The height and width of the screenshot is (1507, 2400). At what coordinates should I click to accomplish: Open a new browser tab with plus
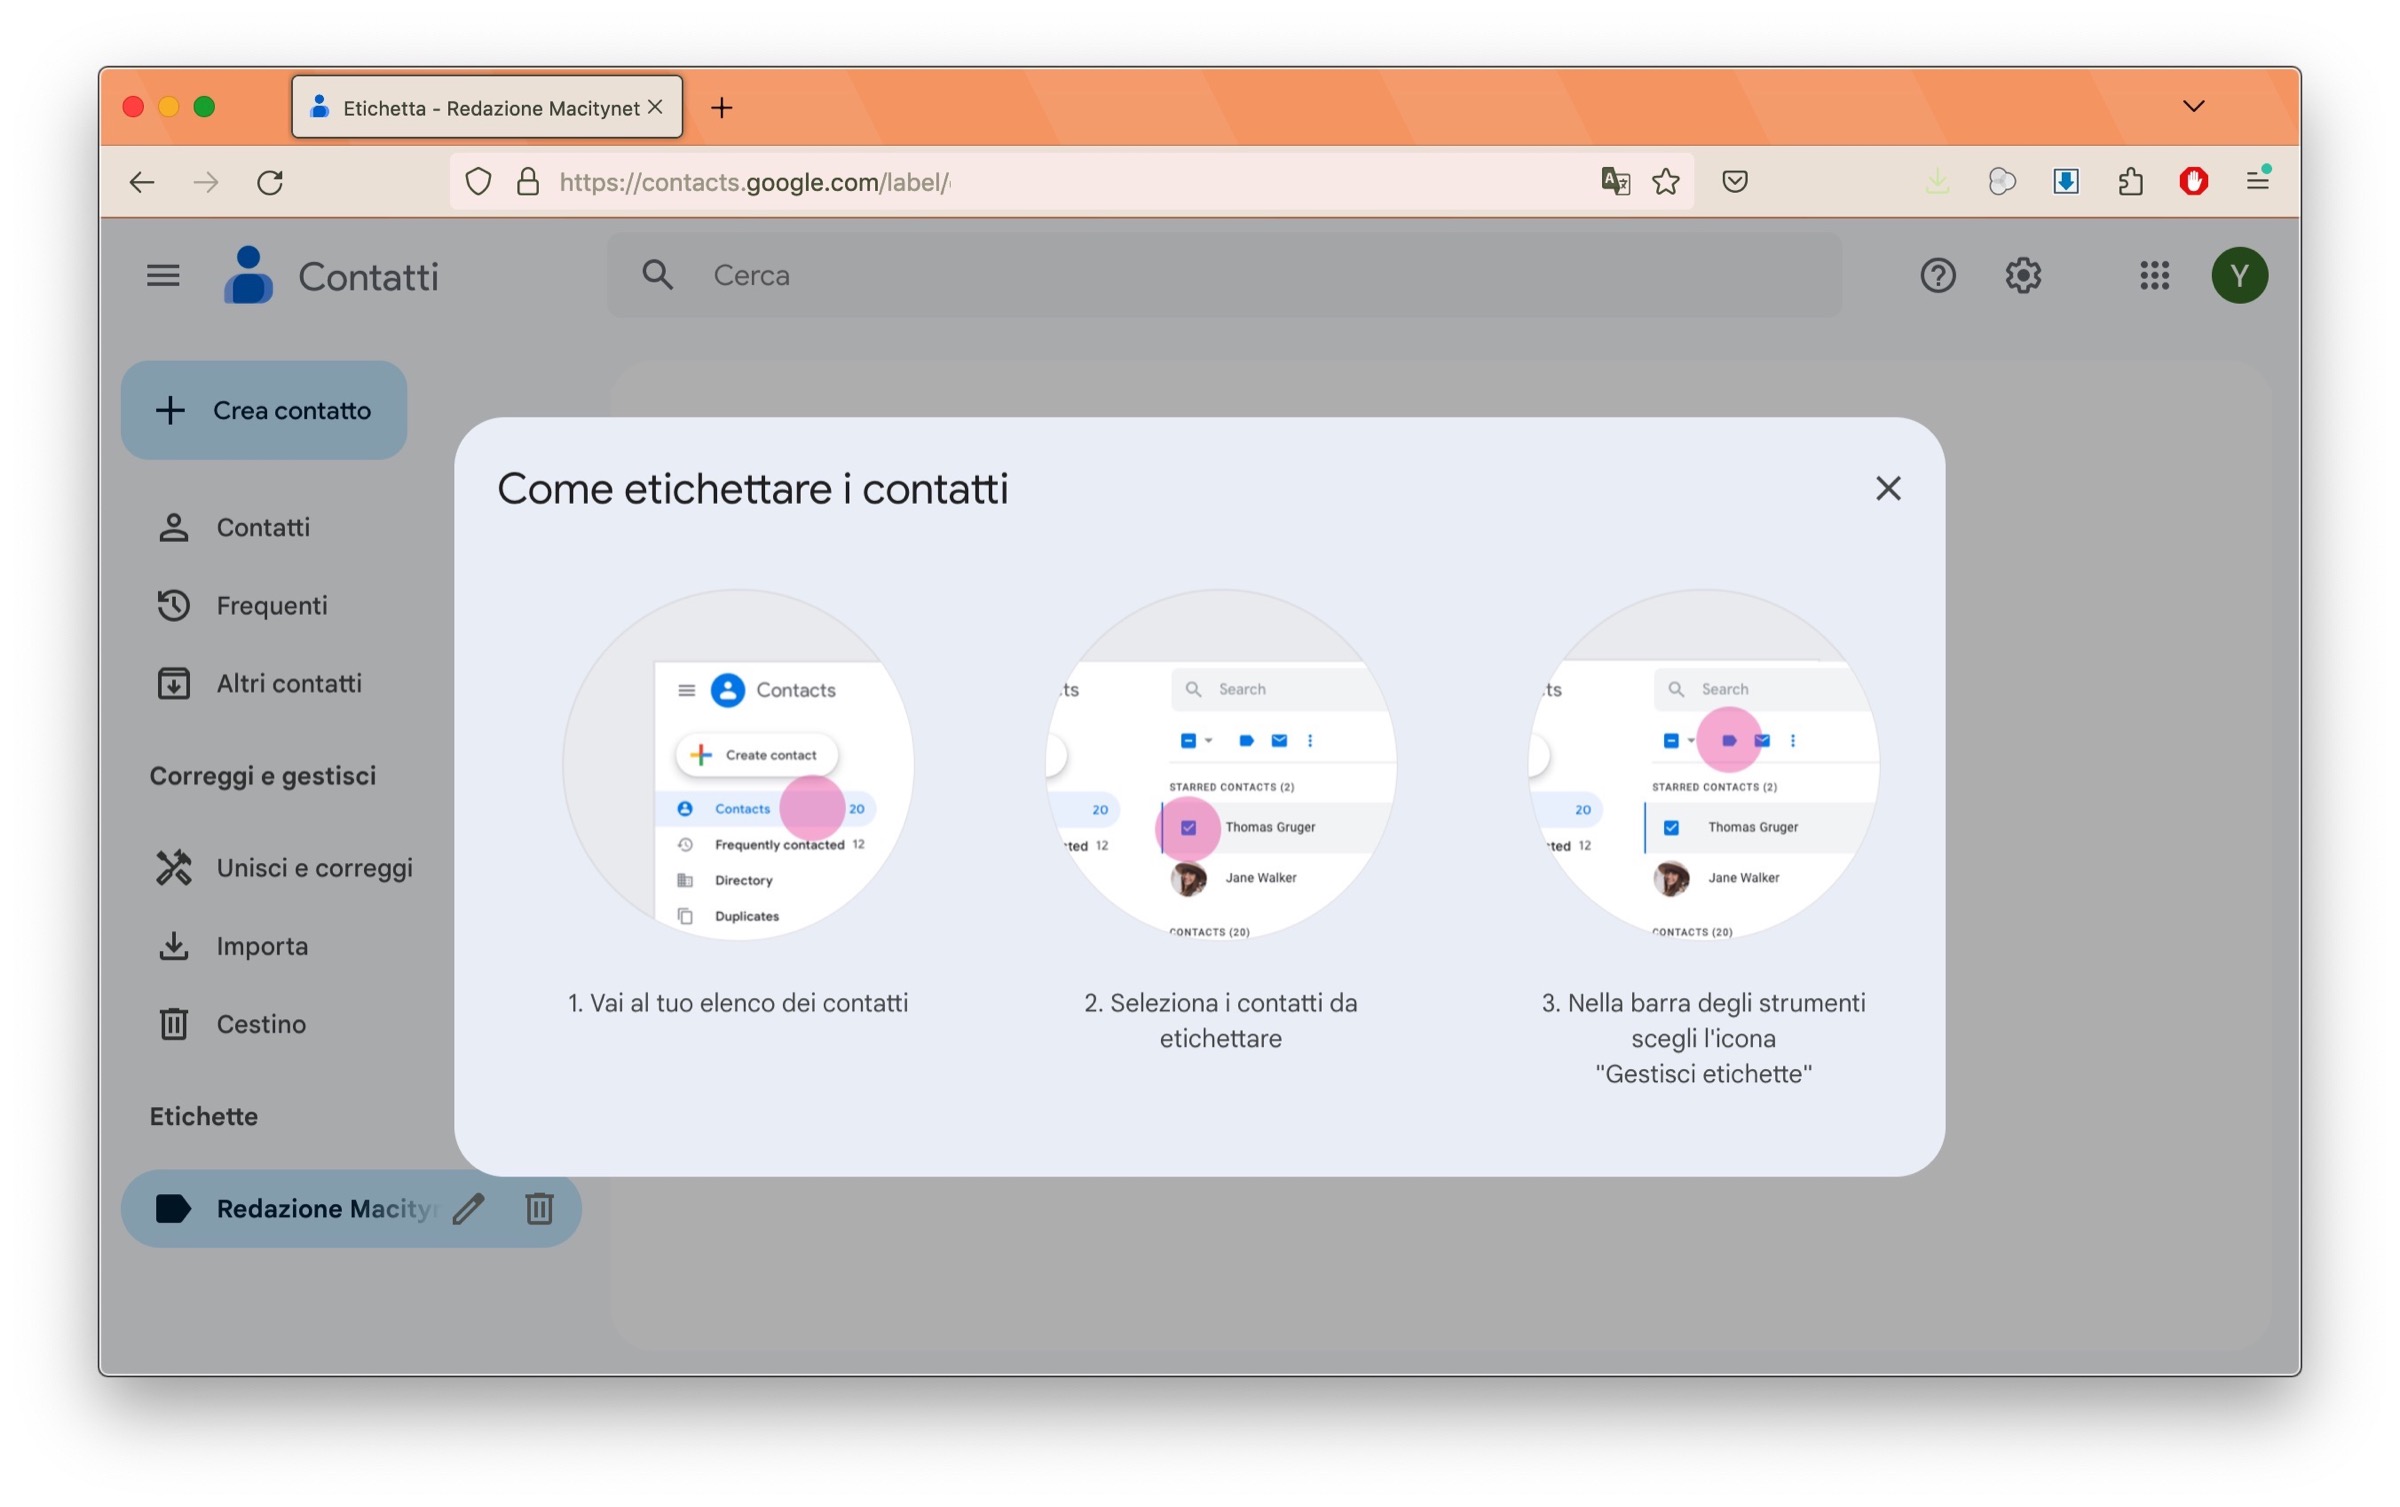point(721,107)
